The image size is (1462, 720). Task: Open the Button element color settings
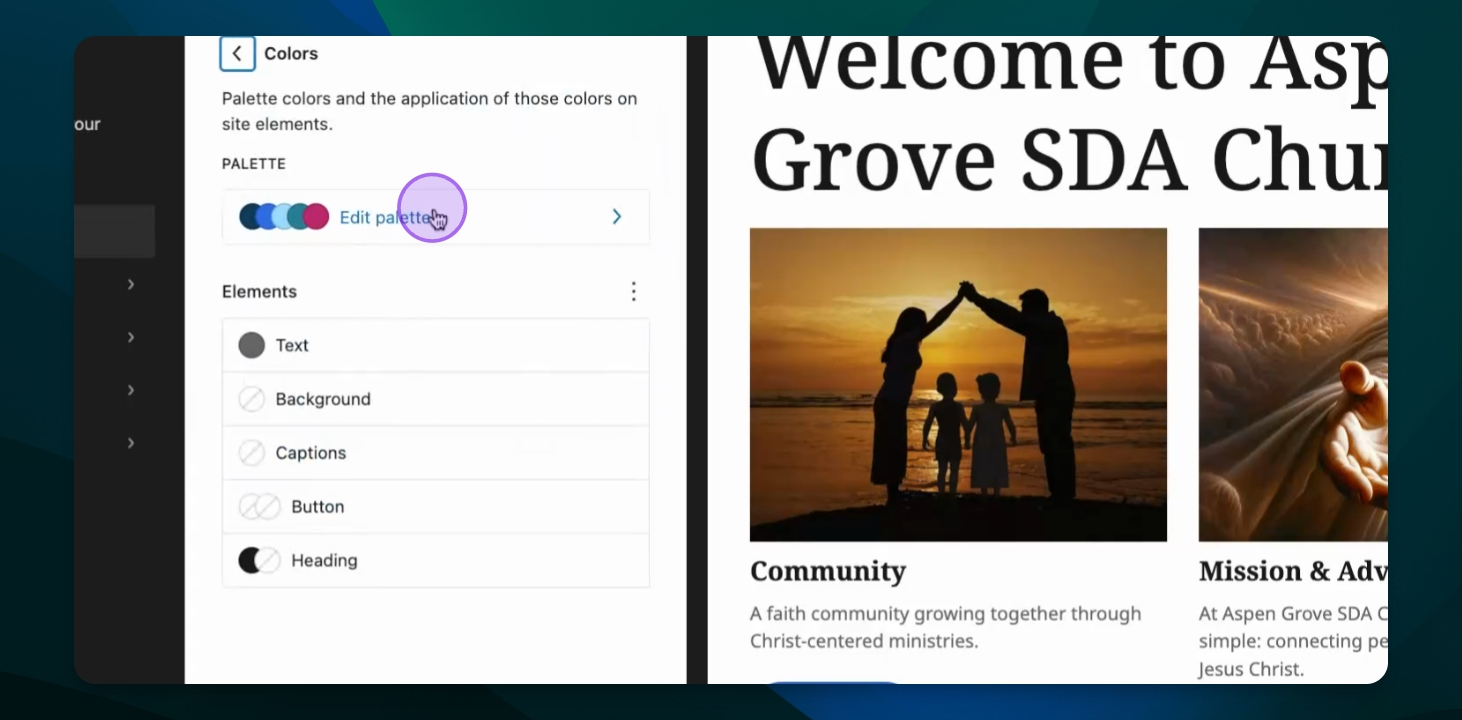click(436, 507)
